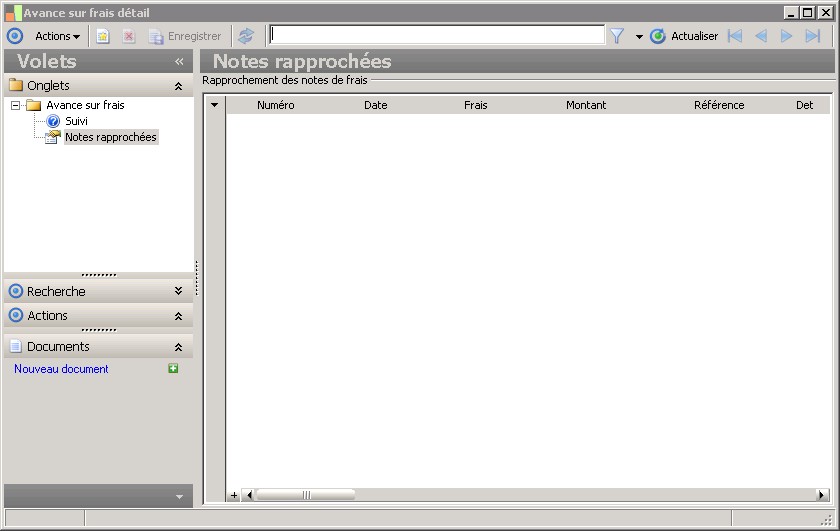Minimize the Avance sur frais détail window
840x531 pixels.
(792, 12)
